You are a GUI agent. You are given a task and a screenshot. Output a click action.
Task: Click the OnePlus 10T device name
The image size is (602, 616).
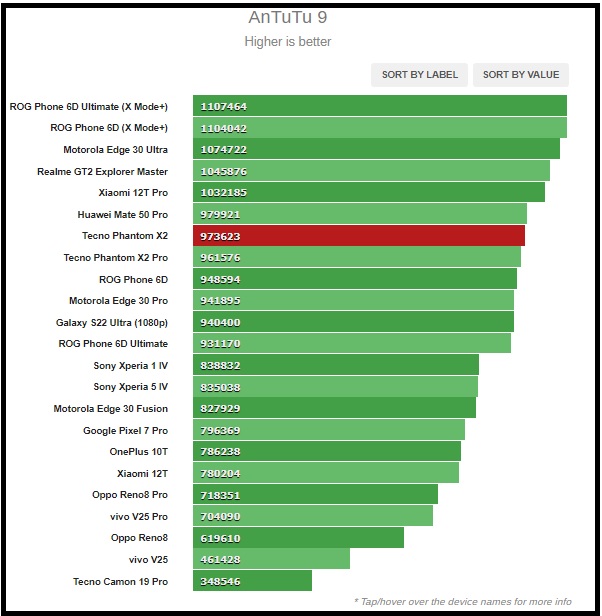tap(138, 452)
